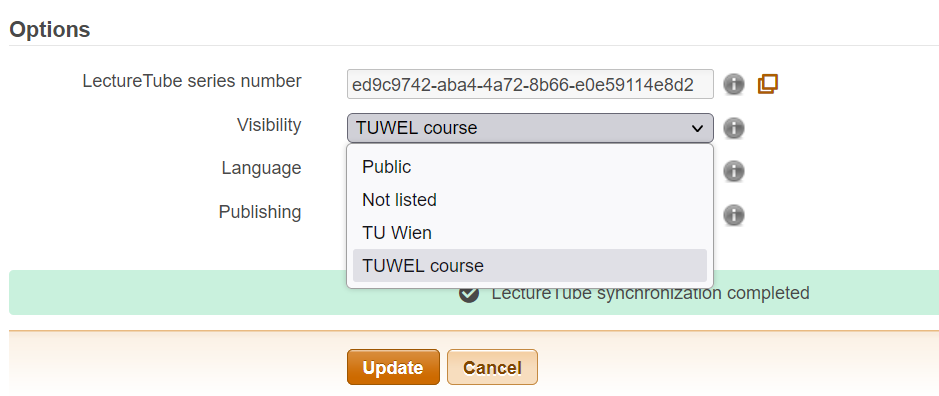939x396 pixels.
Task: Click the Update button
Action: click(x=393, y=367)
